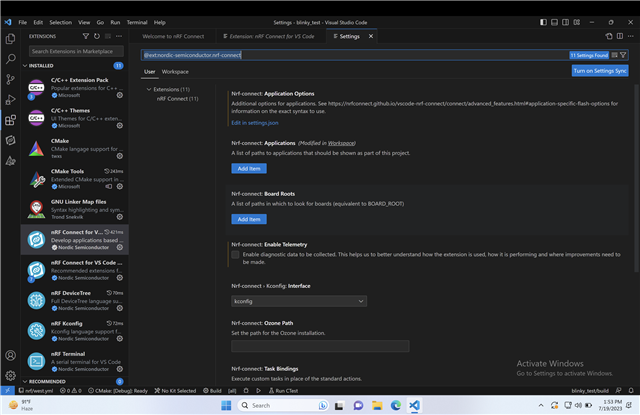The height and width of the screenshot is (415, 640).
Task: Clear settings search input icon
Action: click(614, 55)
